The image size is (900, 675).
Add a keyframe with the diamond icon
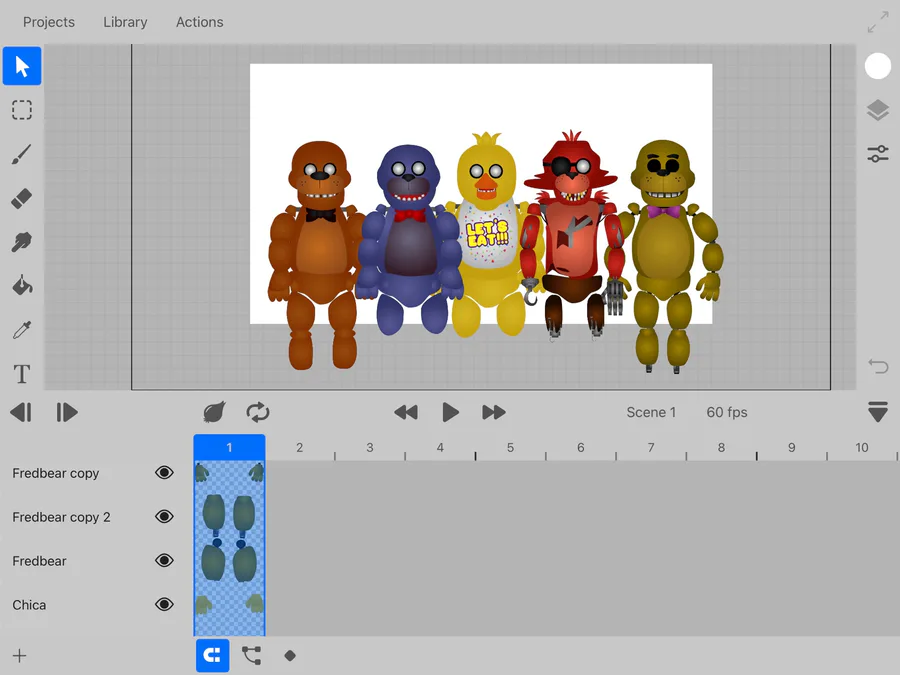tap(290, 655)
